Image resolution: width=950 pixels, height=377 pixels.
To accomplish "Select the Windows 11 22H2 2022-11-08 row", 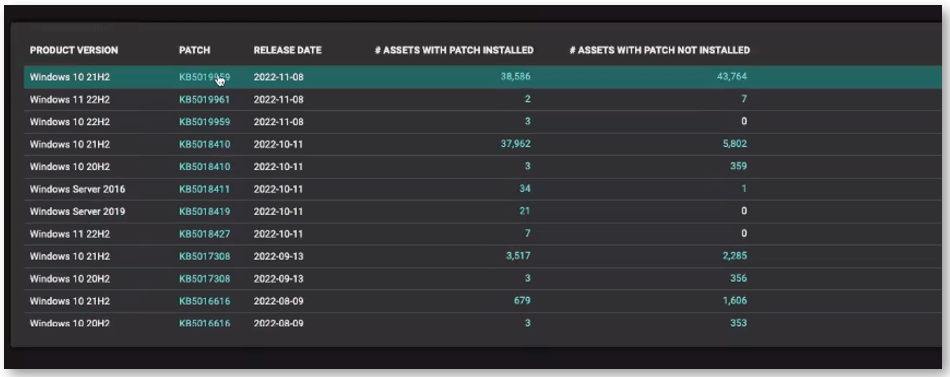I will coord(482,99).
